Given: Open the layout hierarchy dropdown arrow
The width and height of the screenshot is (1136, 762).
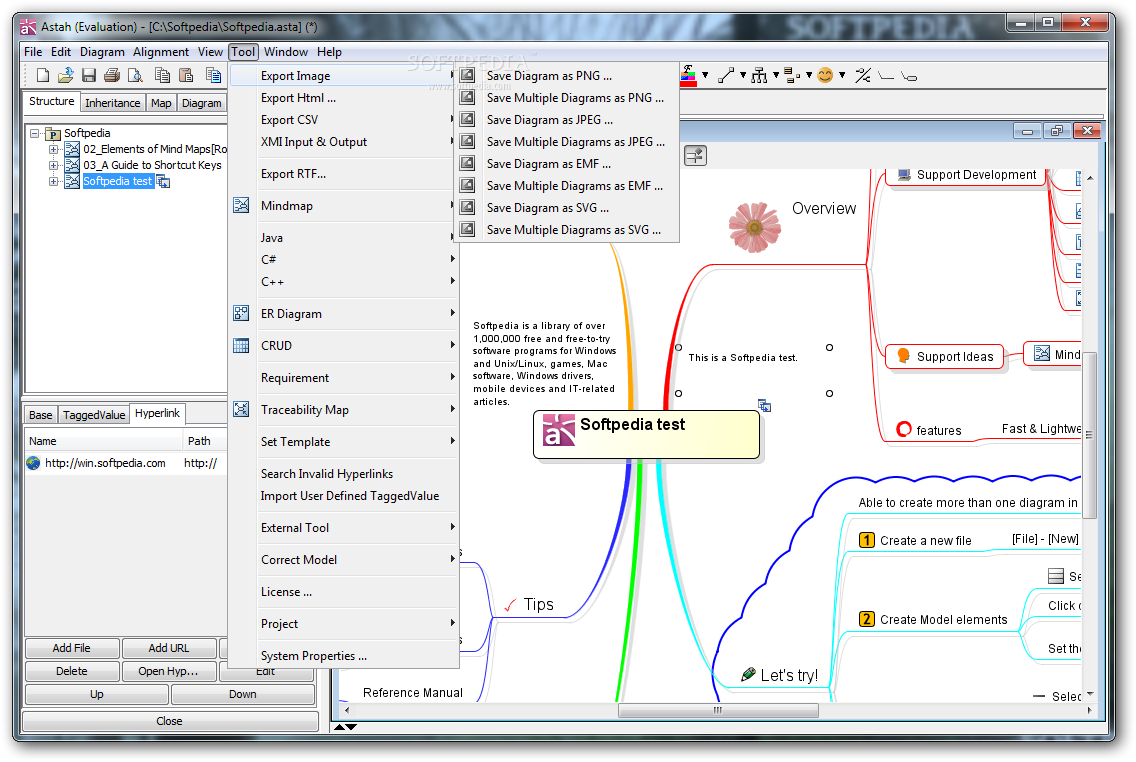Looking at the screenshot, I should (x=776, y=75).
